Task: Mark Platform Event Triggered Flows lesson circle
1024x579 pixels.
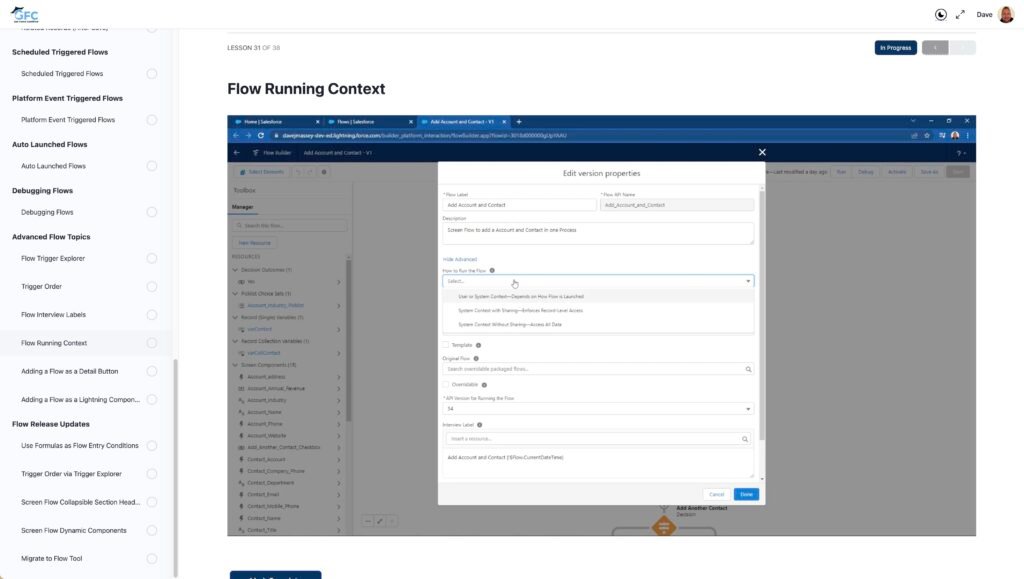Action: click(152, 120)
